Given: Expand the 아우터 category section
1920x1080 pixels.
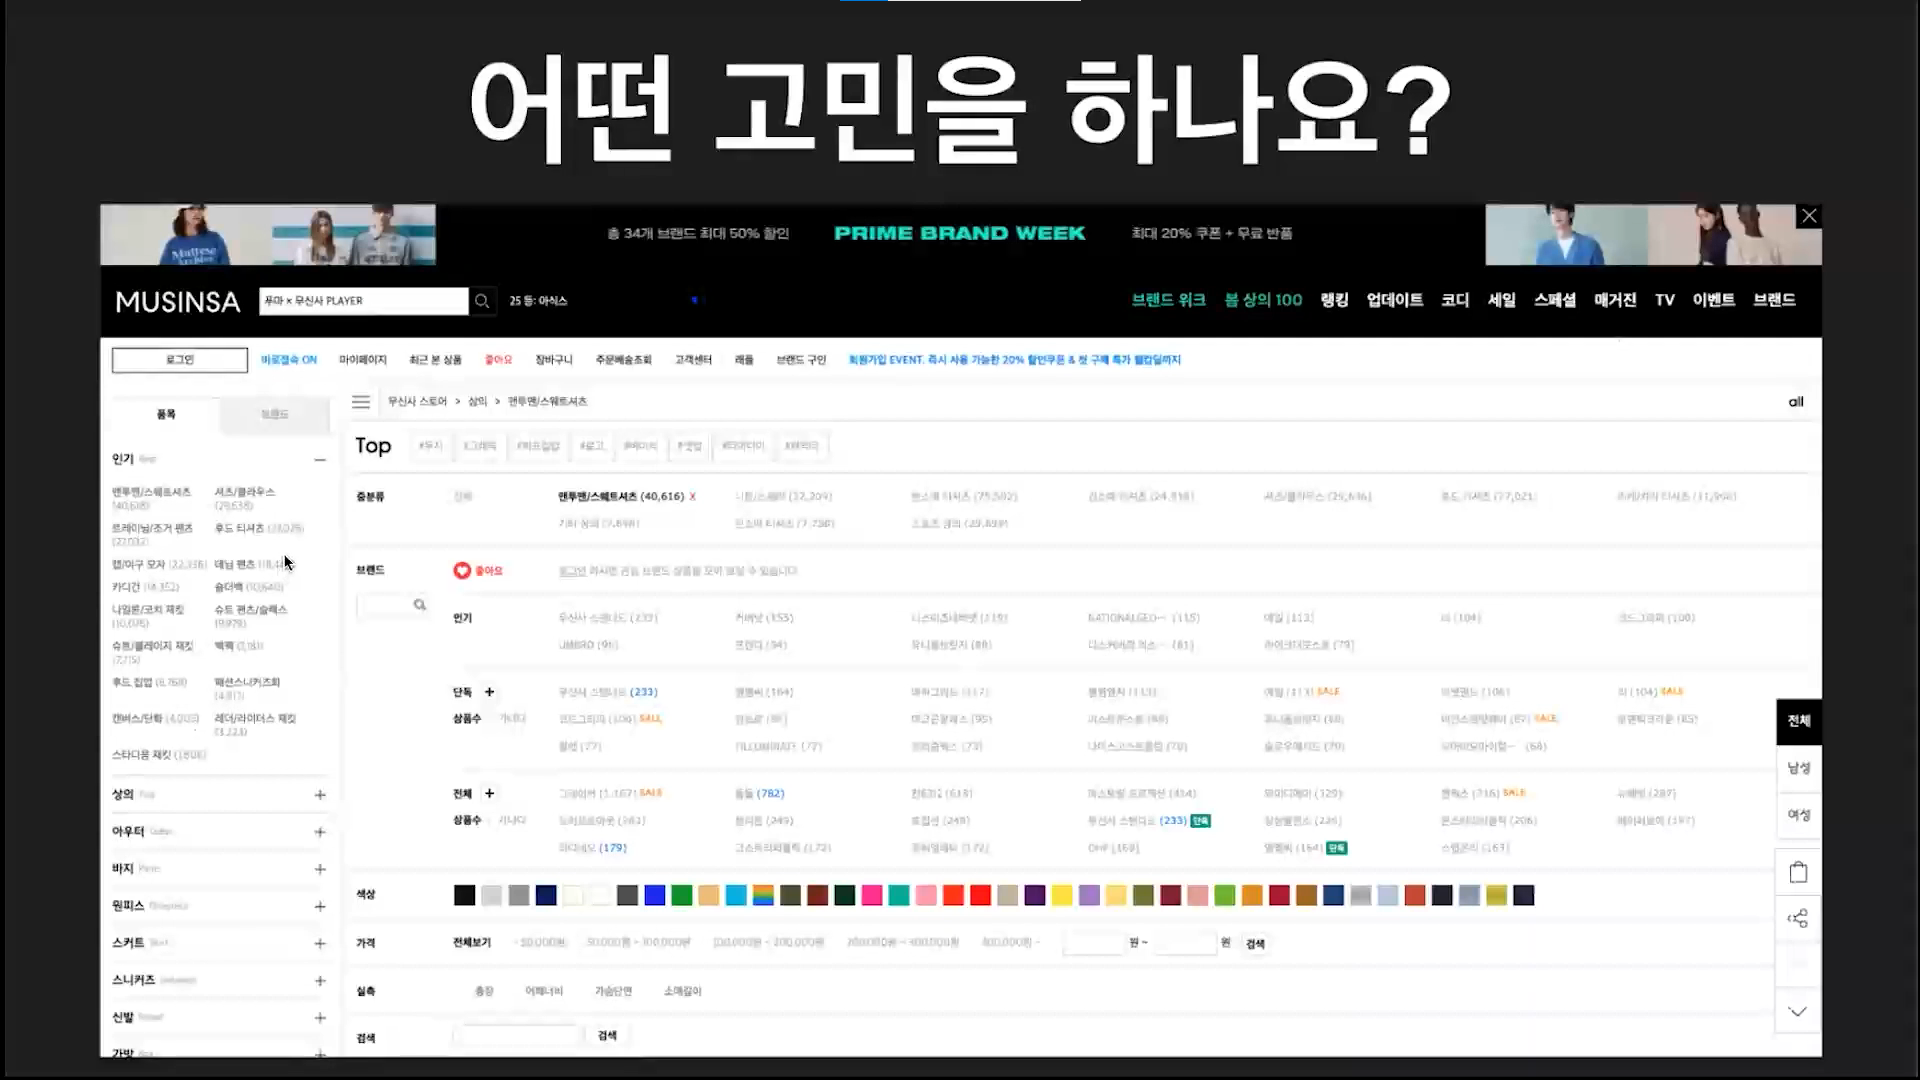Looking at the screenshot, I should point(320,832).
